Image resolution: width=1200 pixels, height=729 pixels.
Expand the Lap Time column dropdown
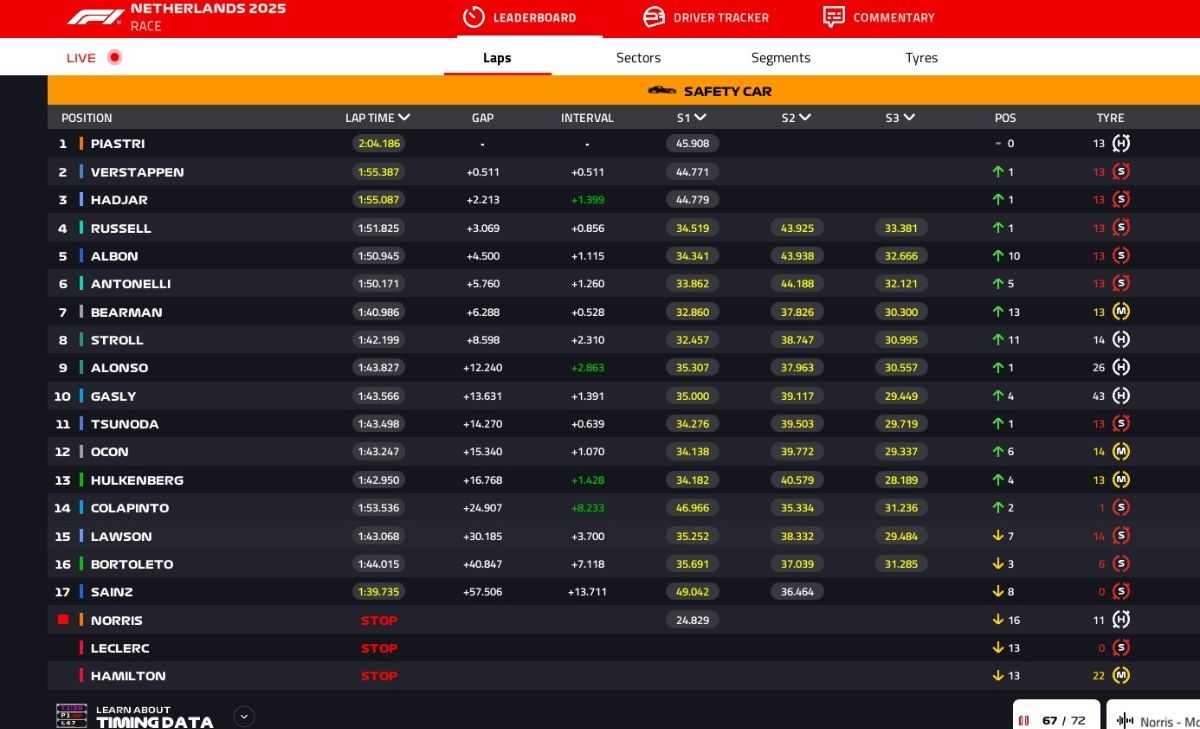tap(404, 118)
